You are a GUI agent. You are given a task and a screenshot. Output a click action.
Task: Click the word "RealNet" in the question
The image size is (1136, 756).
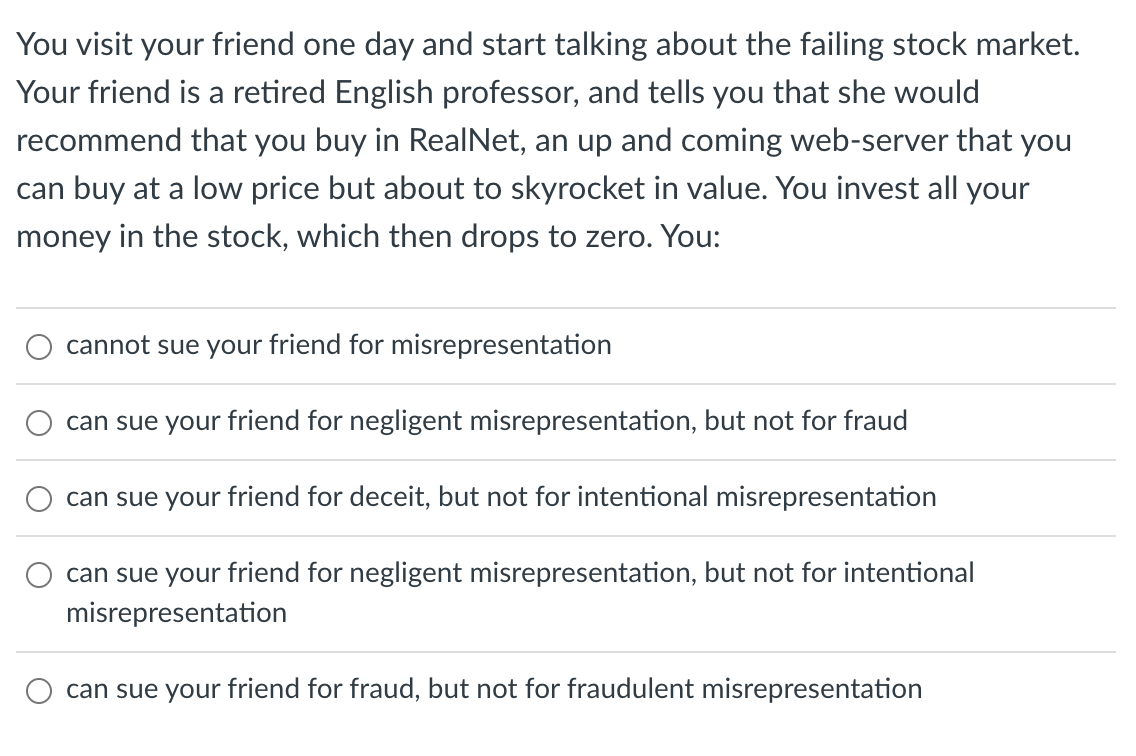coord(466,140)
